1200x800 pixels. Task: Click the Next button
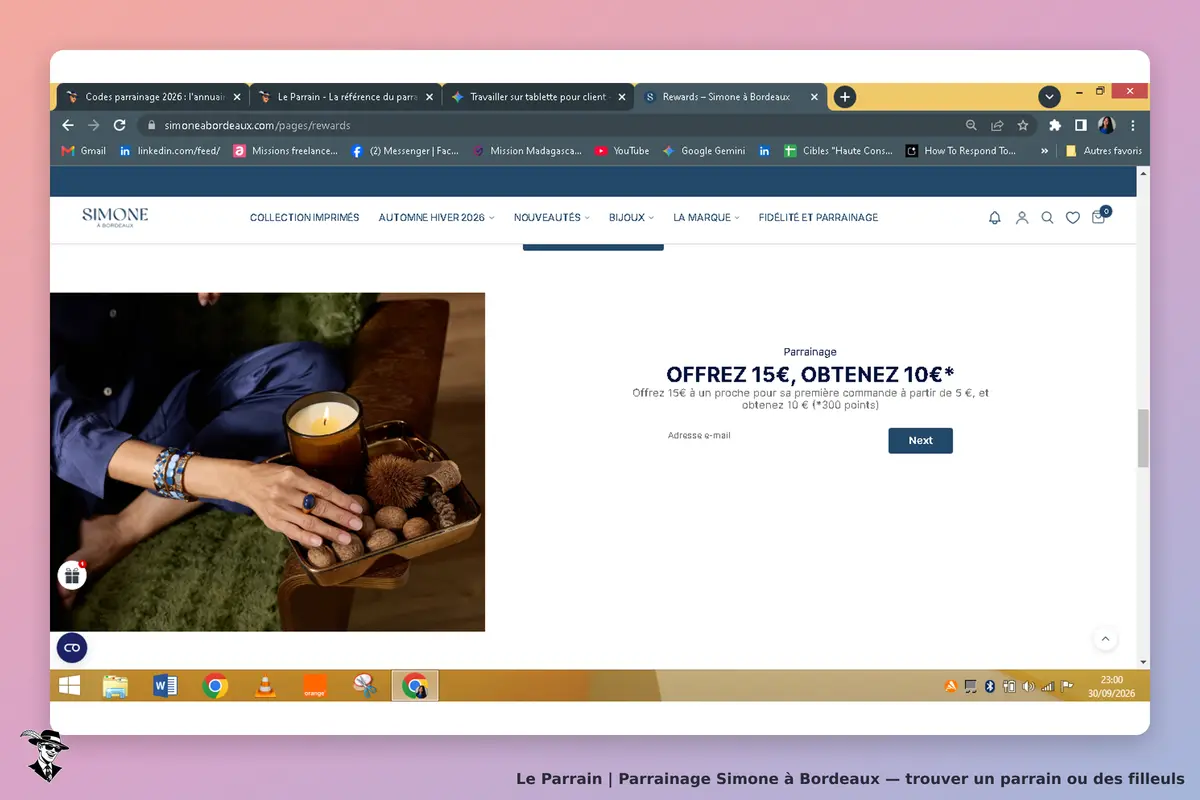coord(920,440)
